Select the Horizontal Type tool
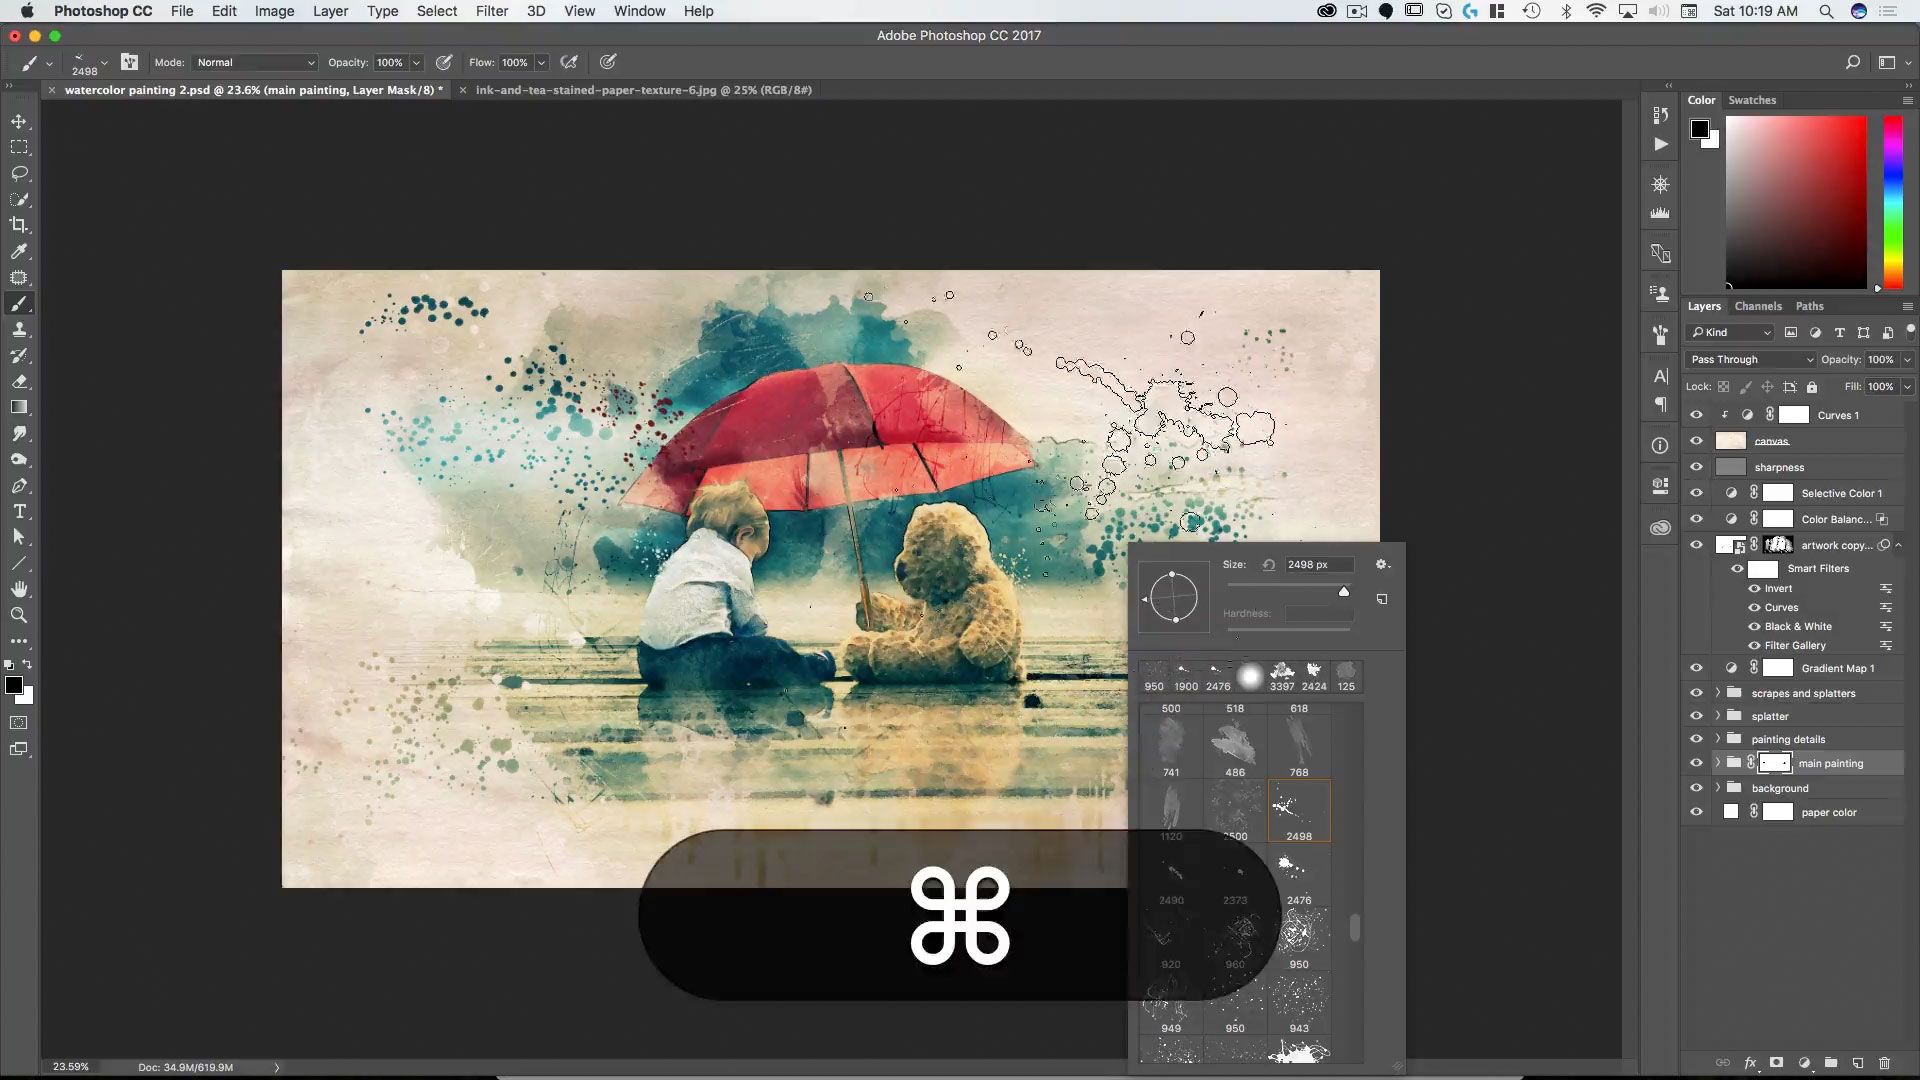Viewport: 1920px width, 1080px height. [x=19, y=511]
